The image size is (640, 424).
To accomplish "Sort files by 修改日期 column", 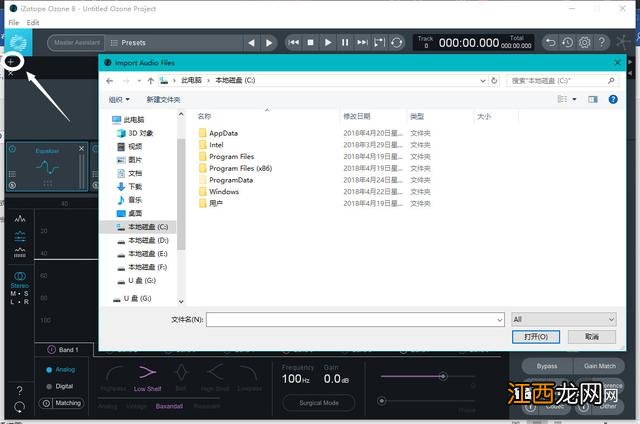I will (x=356, y=116).
